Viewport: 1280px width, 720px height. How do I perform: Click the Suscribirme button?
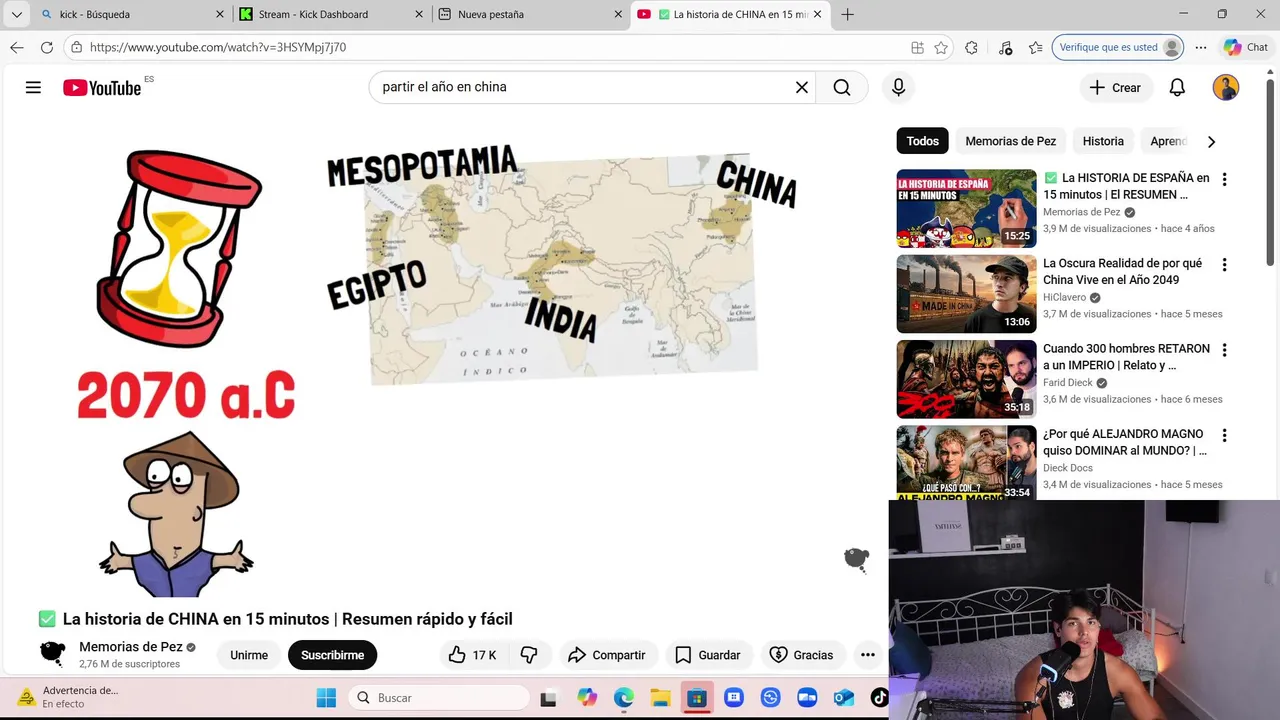point(332,655)
